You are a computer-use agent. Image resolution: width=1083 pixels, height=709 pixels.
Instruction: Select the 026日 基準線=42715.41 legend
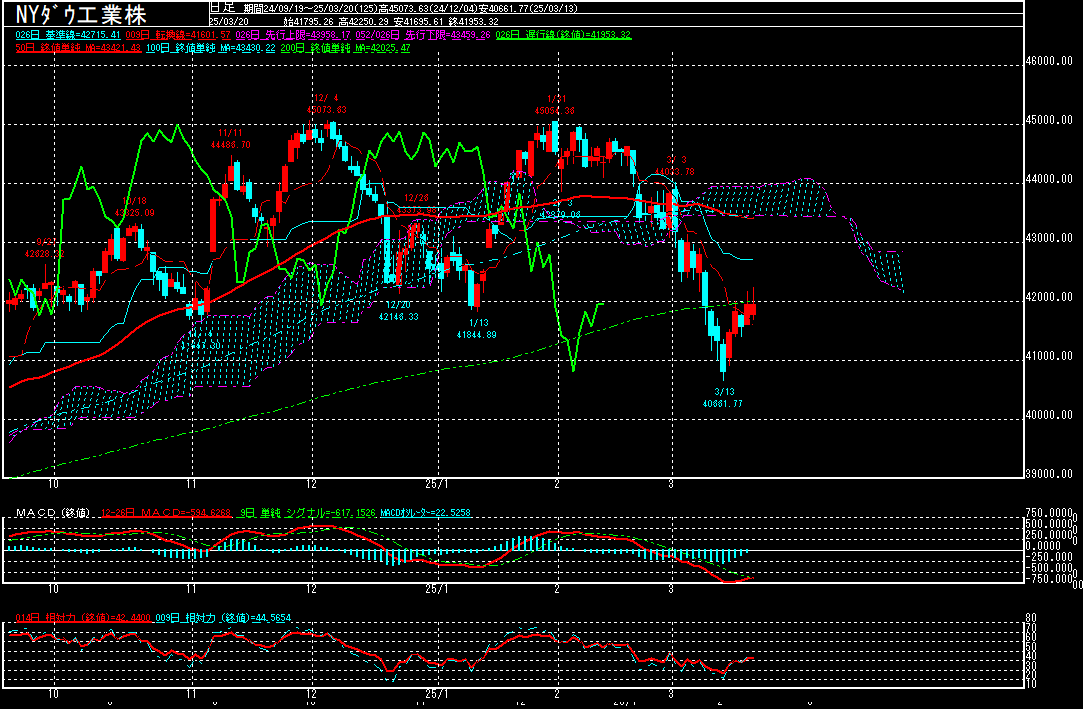pos(68,35)
